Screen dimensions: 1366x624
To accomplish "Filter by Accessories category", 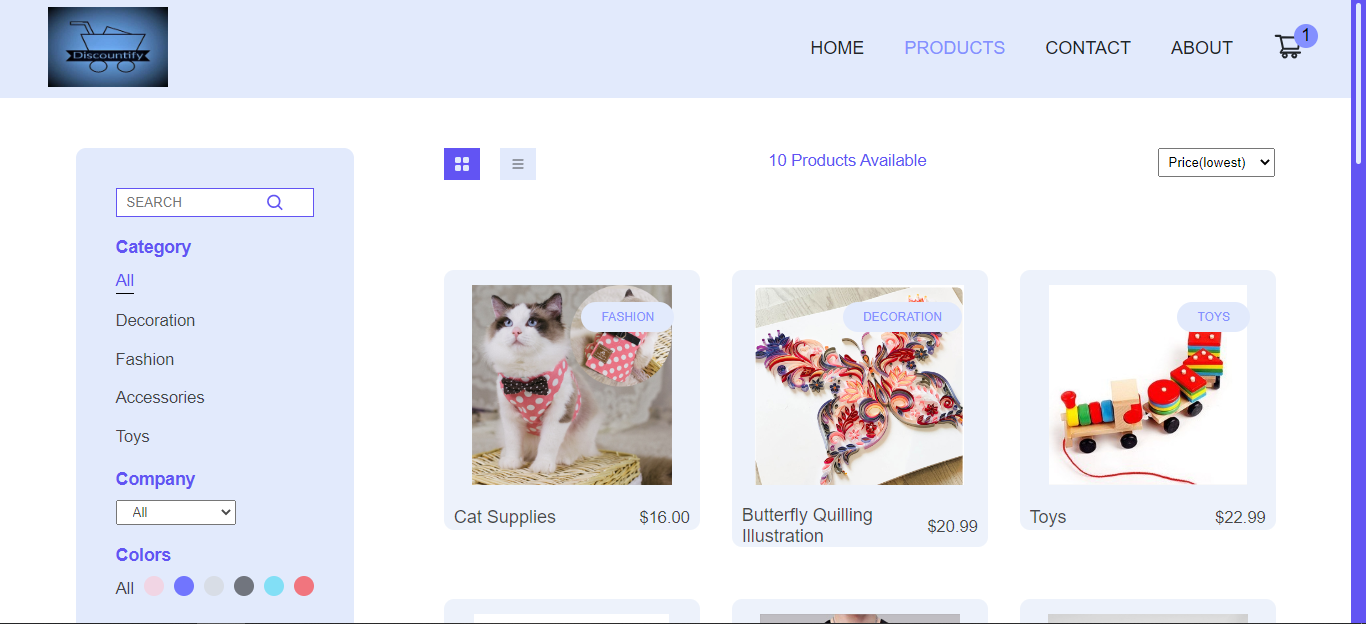I will (160, 397).
